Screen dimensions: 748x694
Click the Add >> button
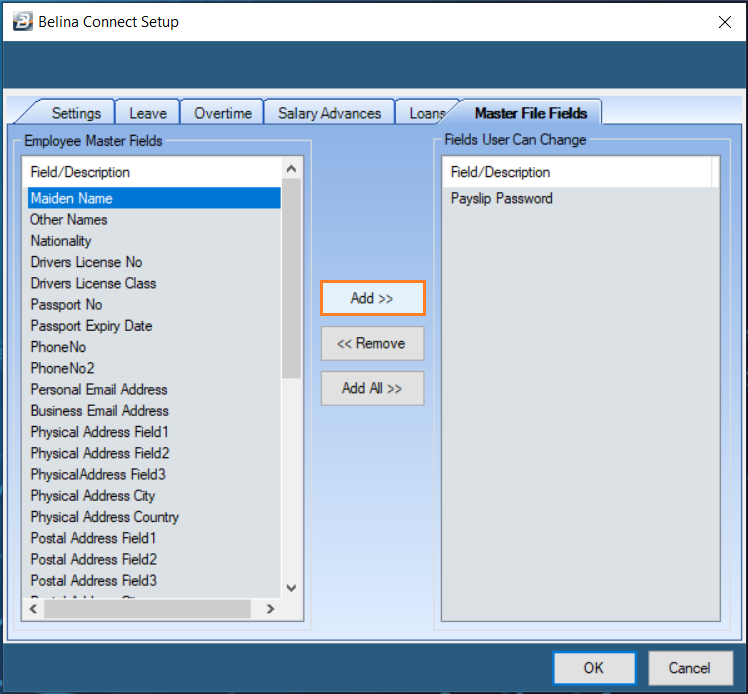[372, 298]
